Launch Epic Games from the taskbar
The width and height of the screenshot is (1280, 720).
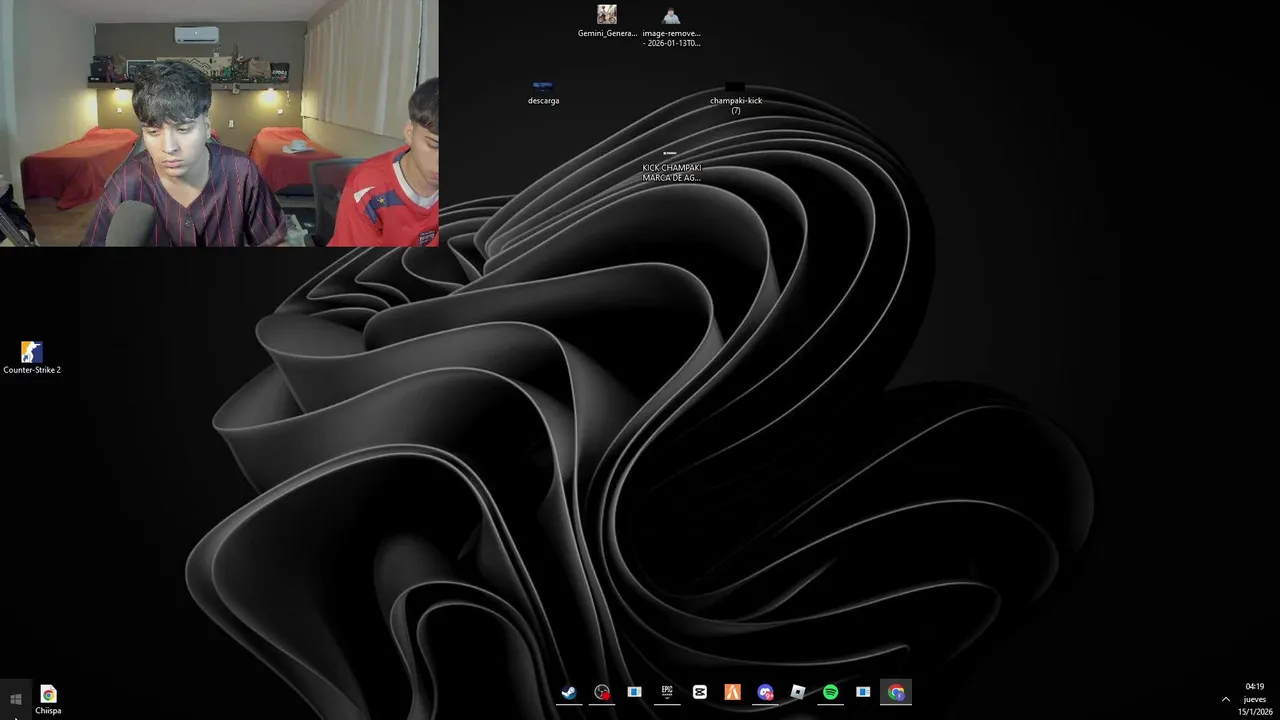point(667,692)
